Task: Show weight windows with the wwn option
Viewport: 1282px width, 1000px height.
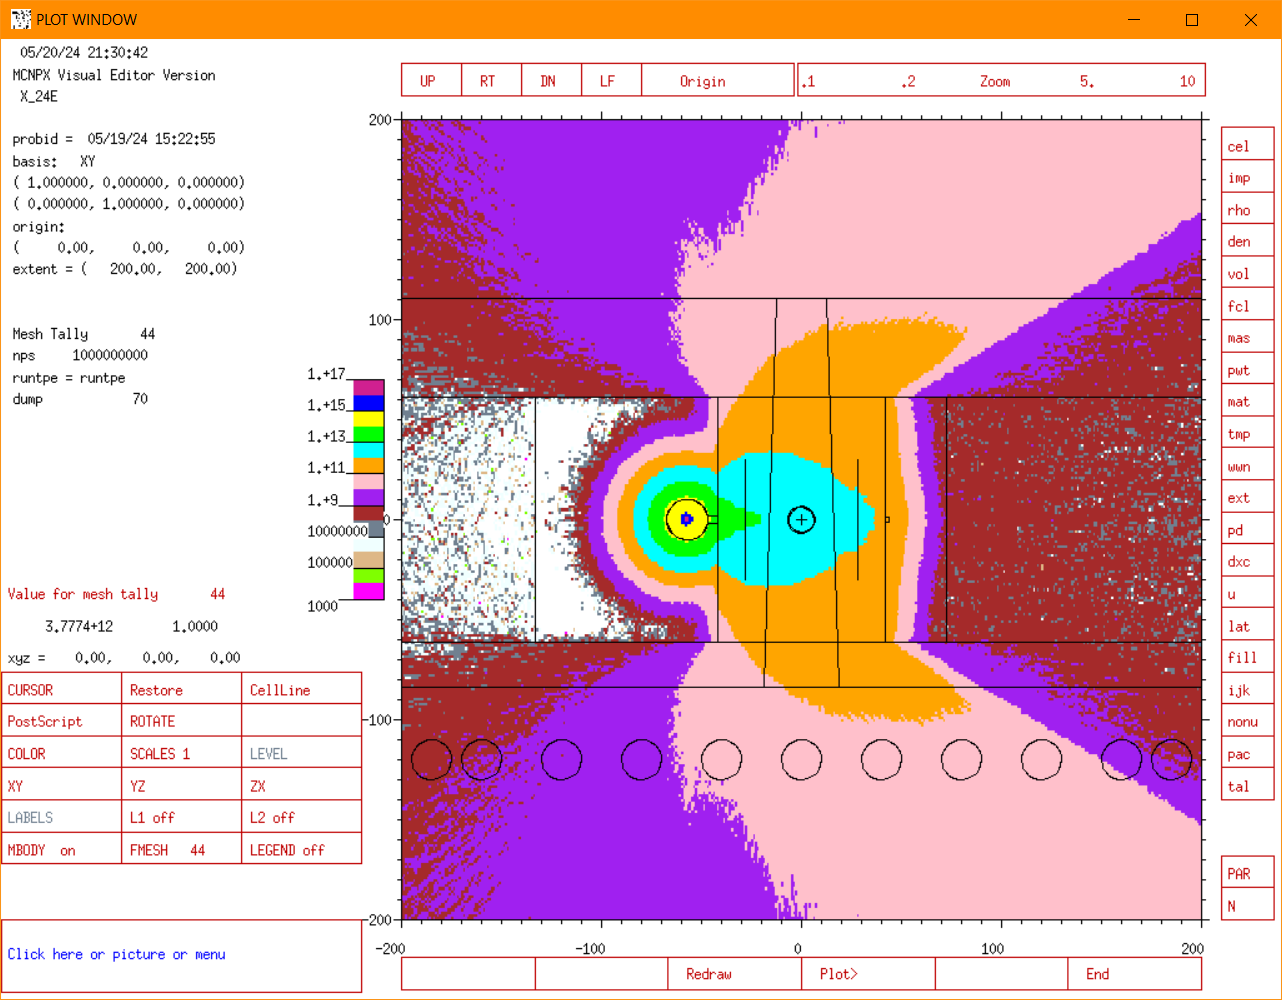Action: point(1247,465)
